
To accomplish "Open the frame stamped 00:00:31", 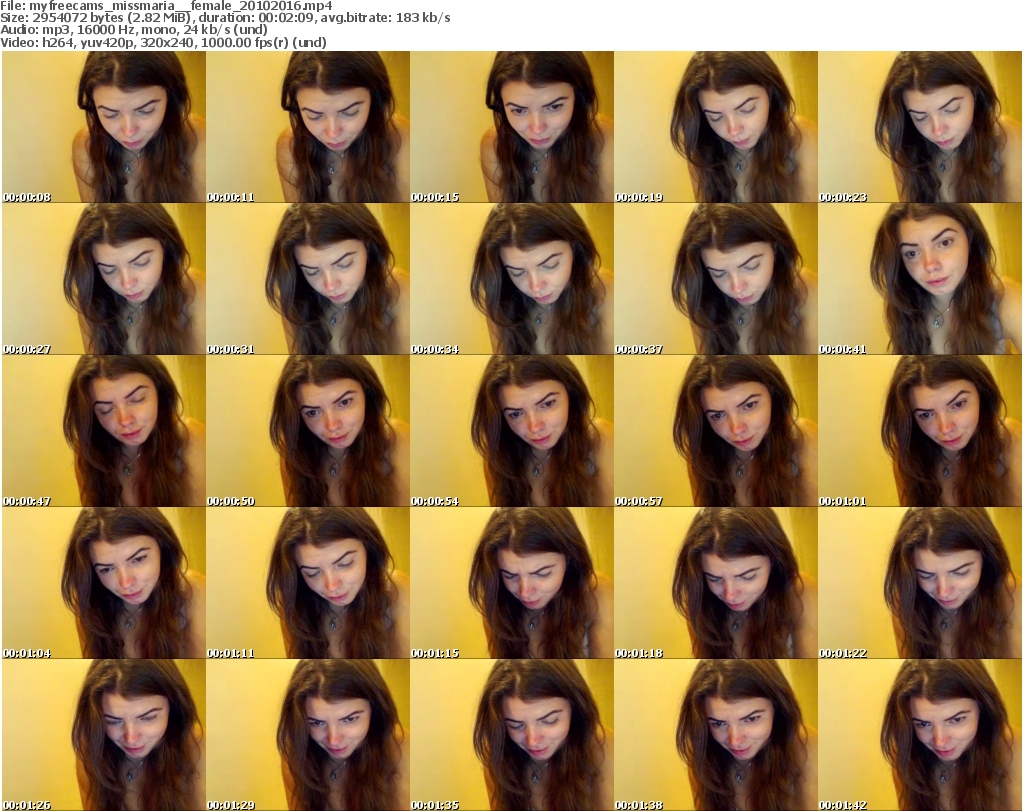I will click(x=308, y=279).
